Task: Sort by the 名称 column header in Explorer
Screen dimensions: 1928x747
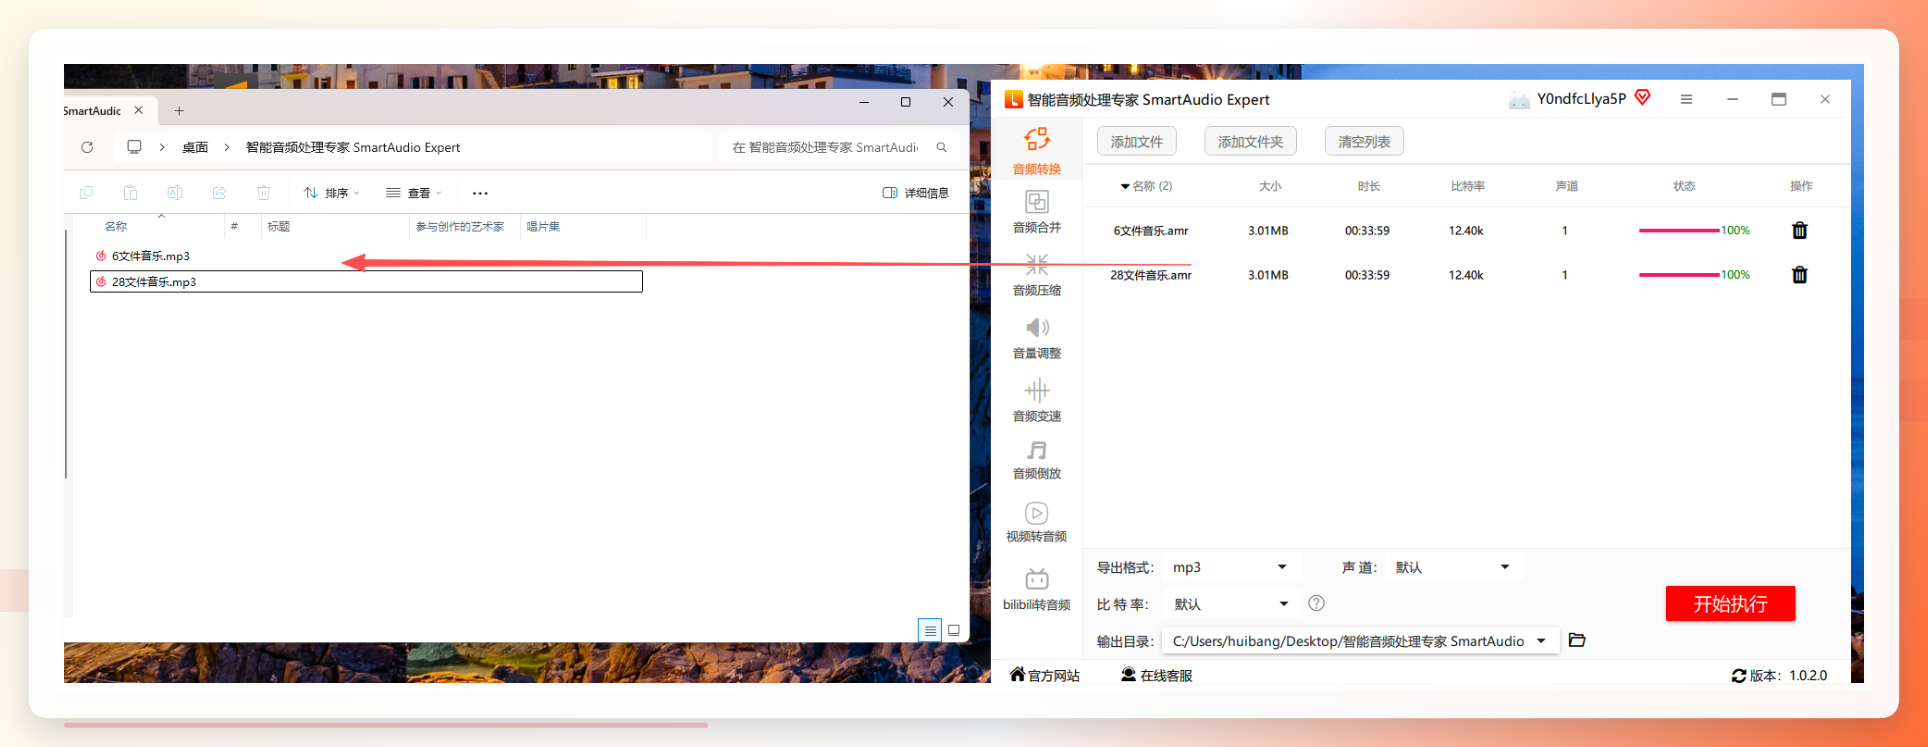Action: [116, 227]
